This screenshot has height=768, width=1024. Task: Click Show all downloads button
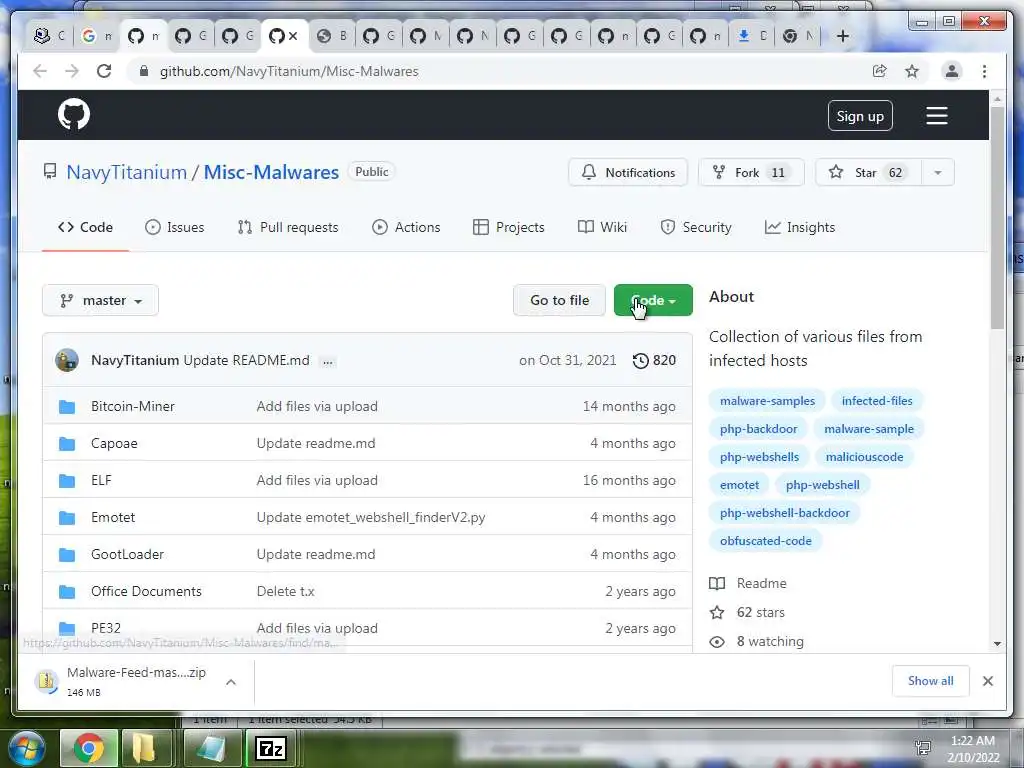(x=931, y=681)
